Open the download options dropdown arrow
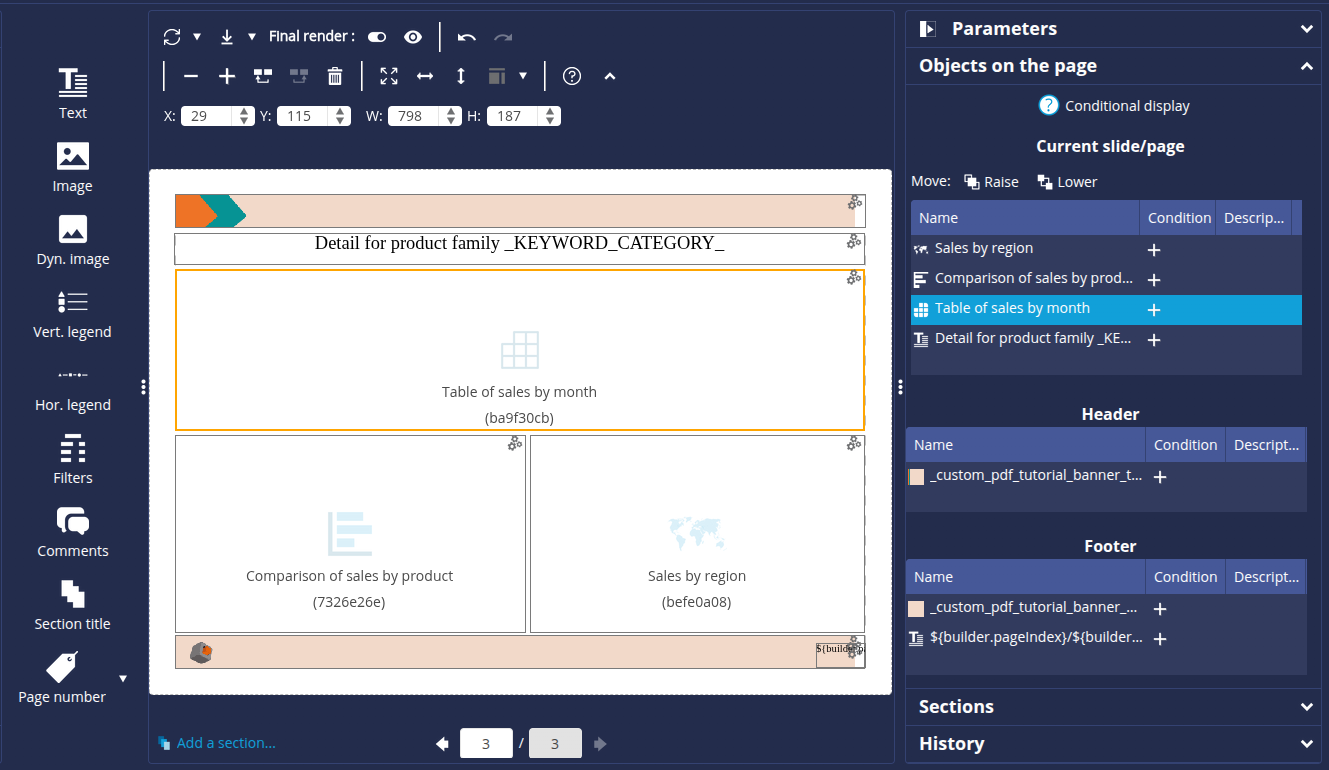 tap(252, 37)
